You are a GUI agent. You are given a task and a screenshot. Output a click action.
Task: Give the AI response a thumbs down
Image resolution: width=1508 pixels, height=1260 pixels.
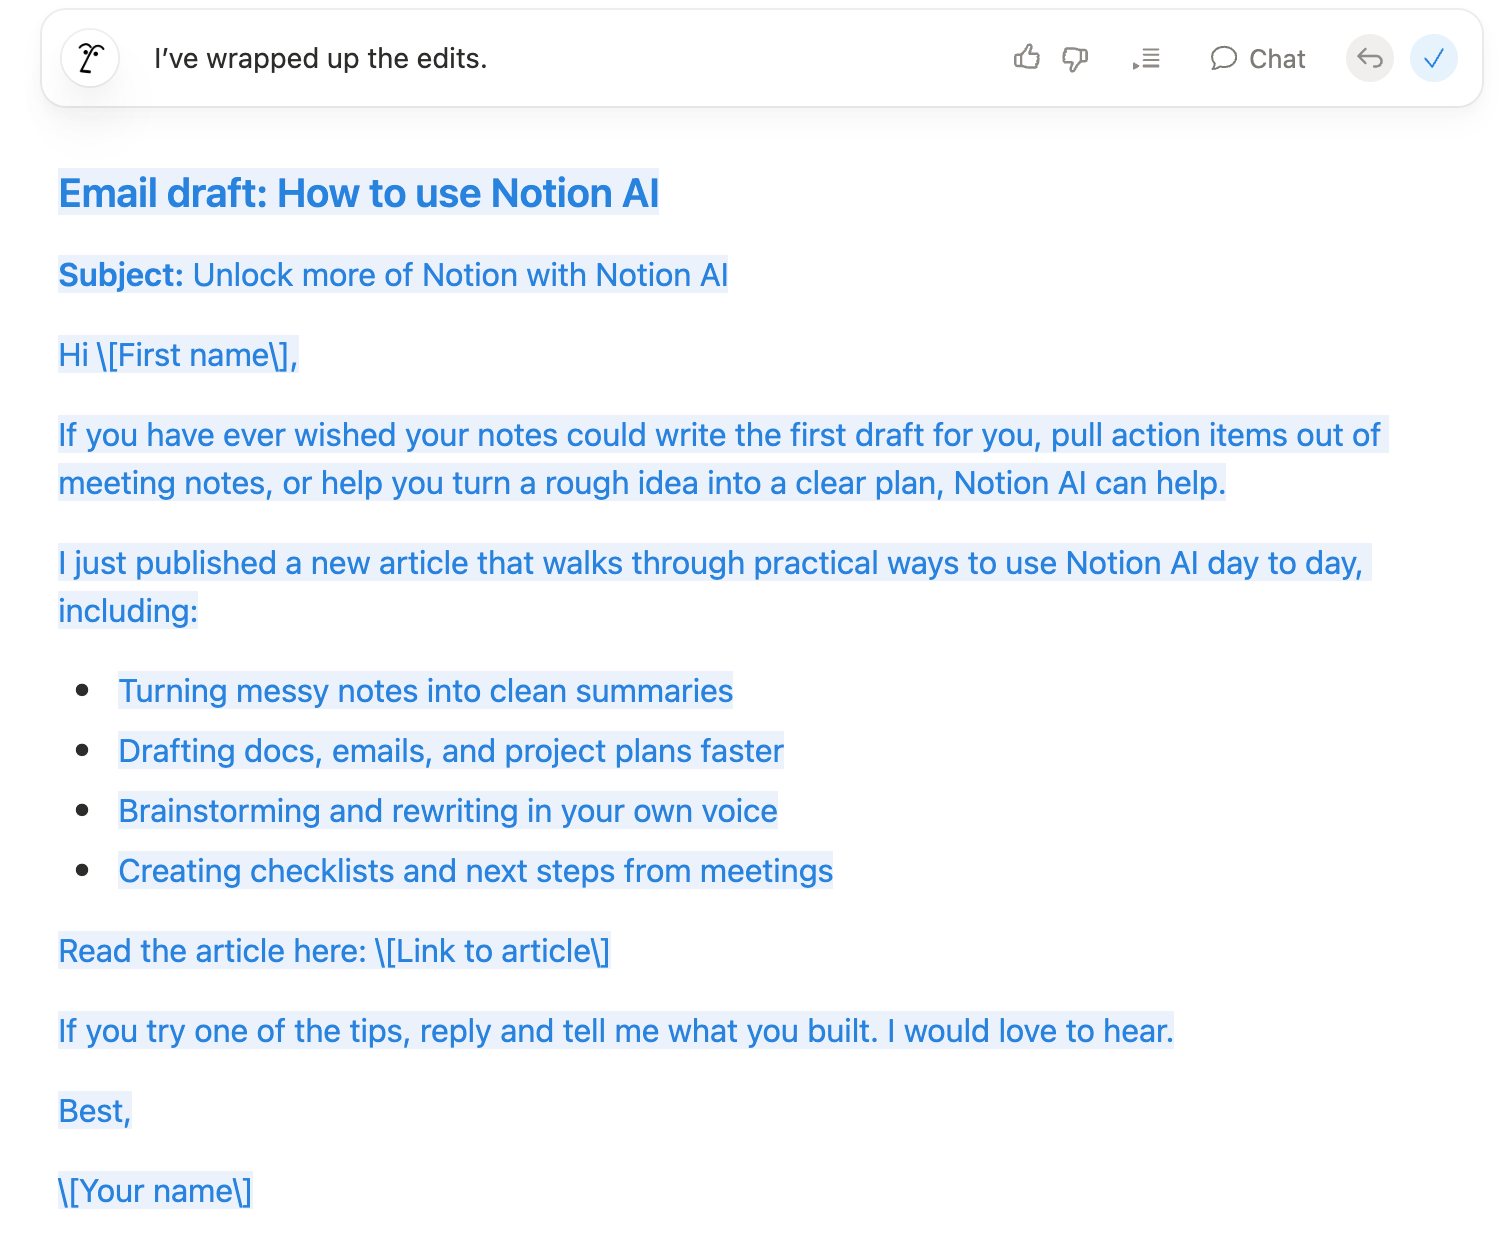point(1075,58)
